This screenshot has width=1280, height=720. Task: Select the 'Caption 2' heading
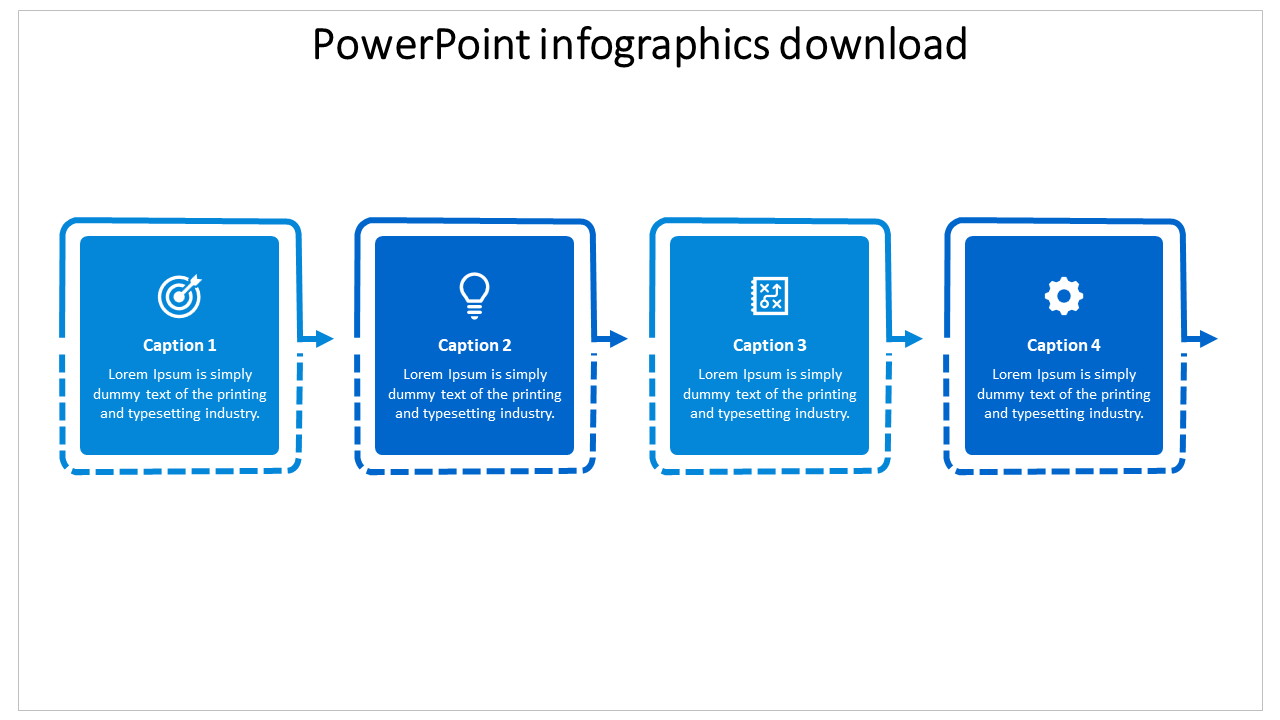(x=475, y=345)
